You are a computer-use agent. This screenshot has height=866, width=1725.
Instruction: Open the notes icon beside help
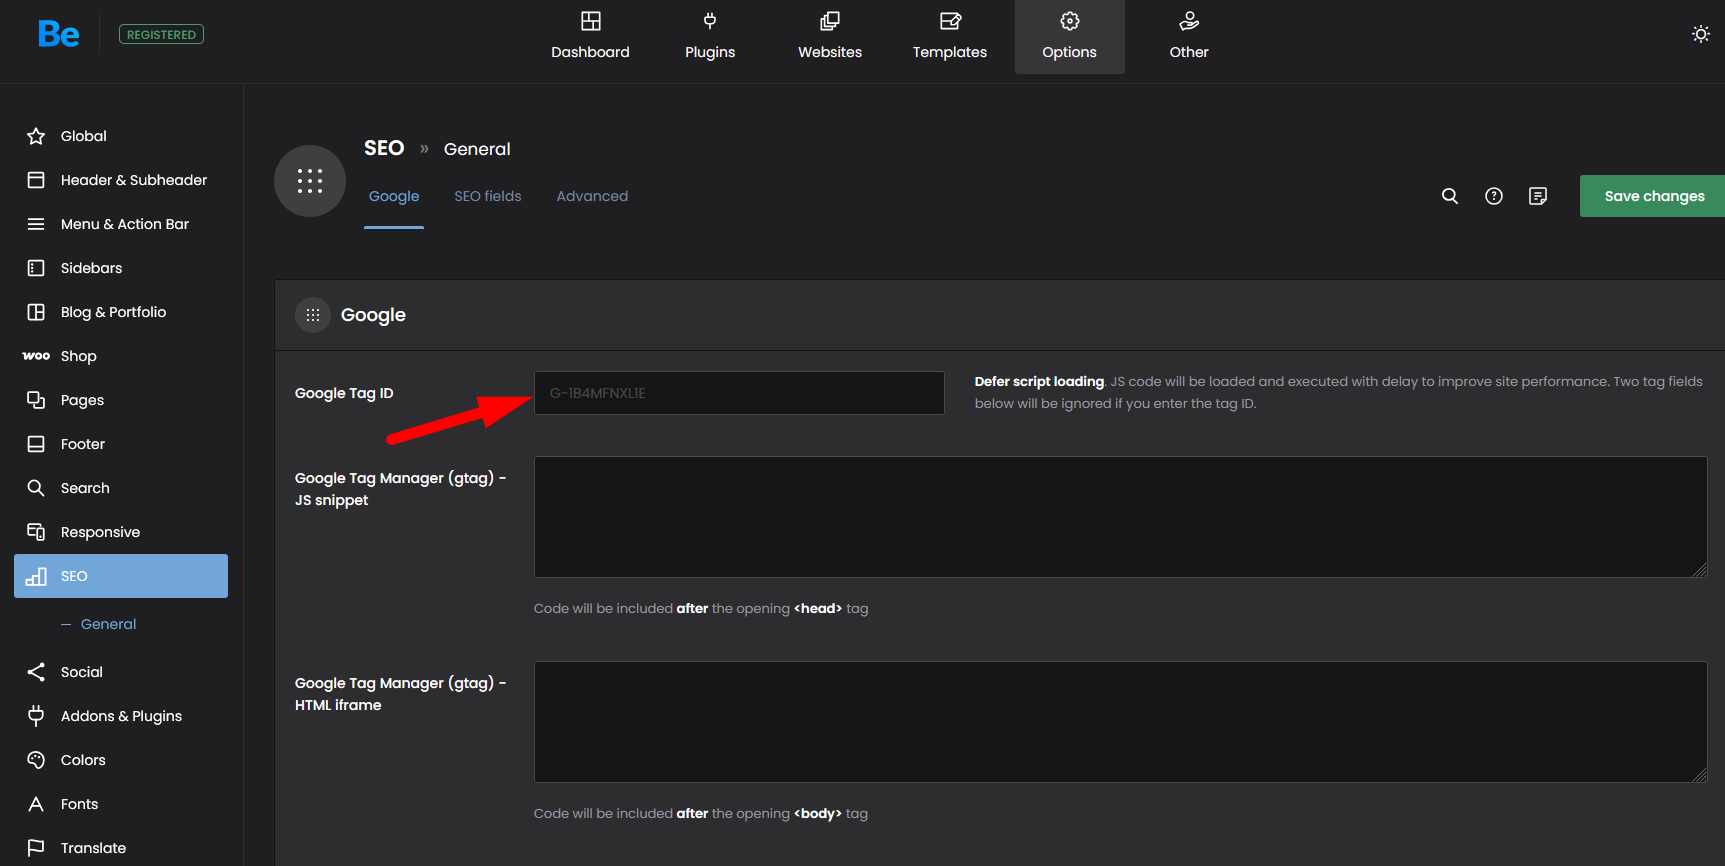click(x=1537, y=196)
